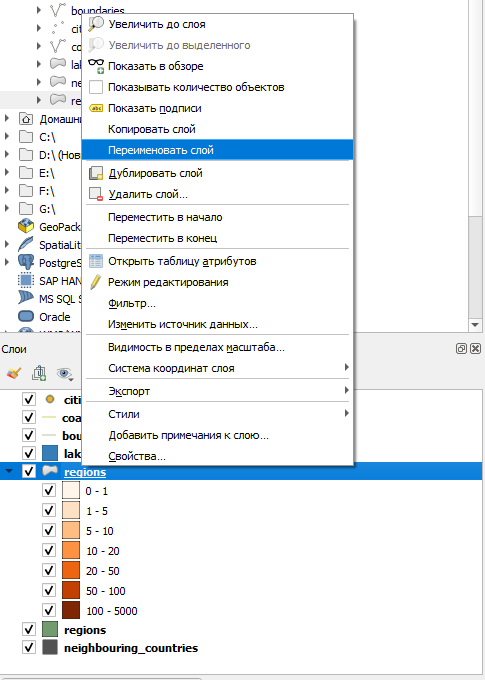Image resolution: width=485 pixels, height=680 pixels.
Task: Uncheck visibility of neighbouring_countries layer
Action: (29, 648)
